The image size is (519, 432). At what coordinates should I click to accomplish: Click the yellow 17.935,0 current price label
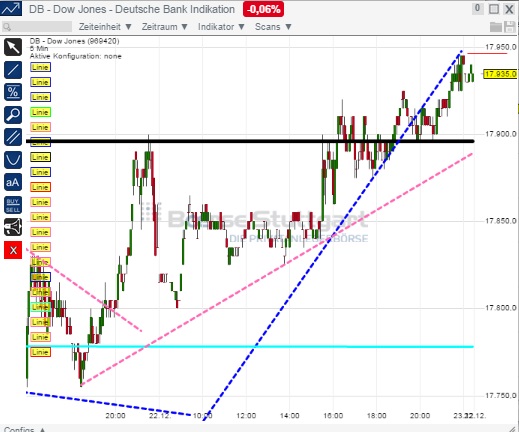pyautogui.click(x=500, y=74)
